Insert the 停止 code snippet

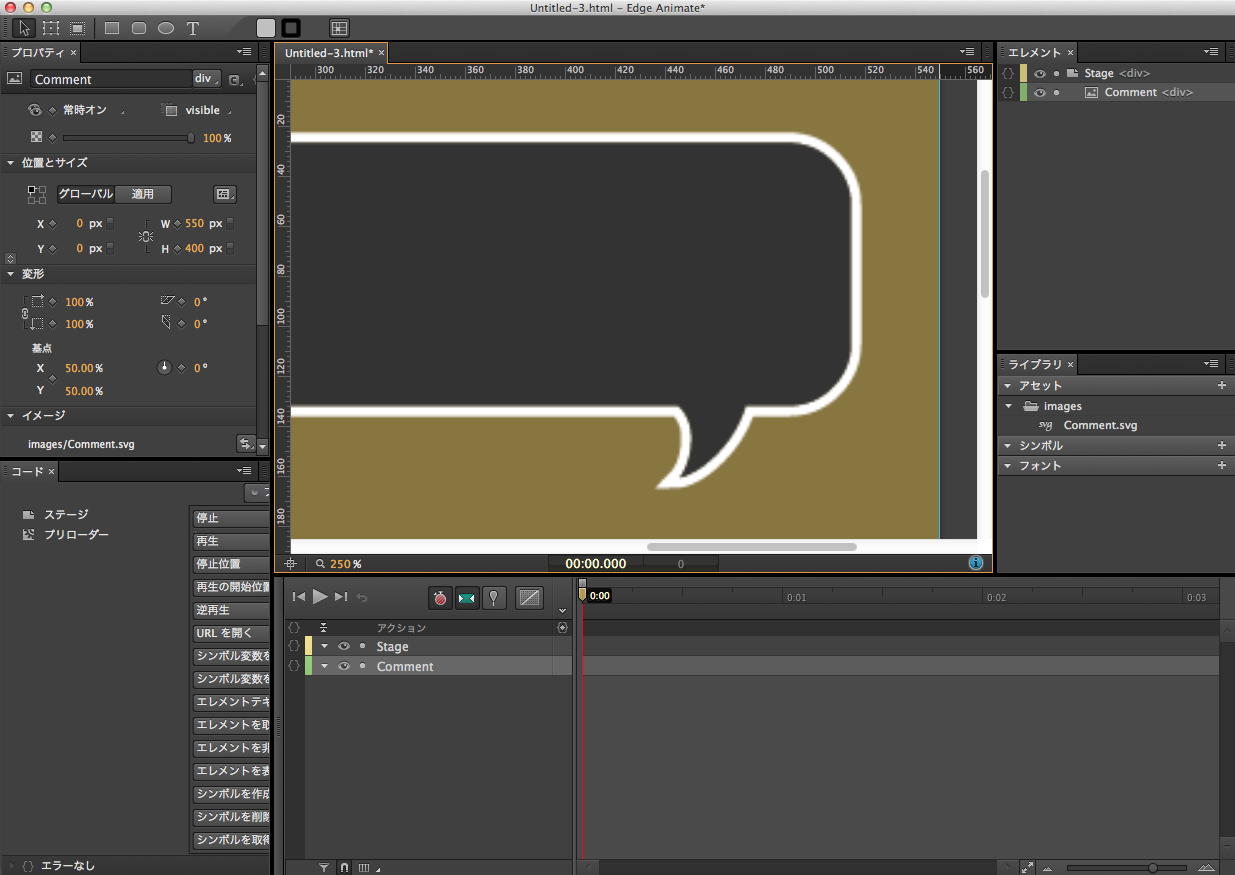click(231, 518)
